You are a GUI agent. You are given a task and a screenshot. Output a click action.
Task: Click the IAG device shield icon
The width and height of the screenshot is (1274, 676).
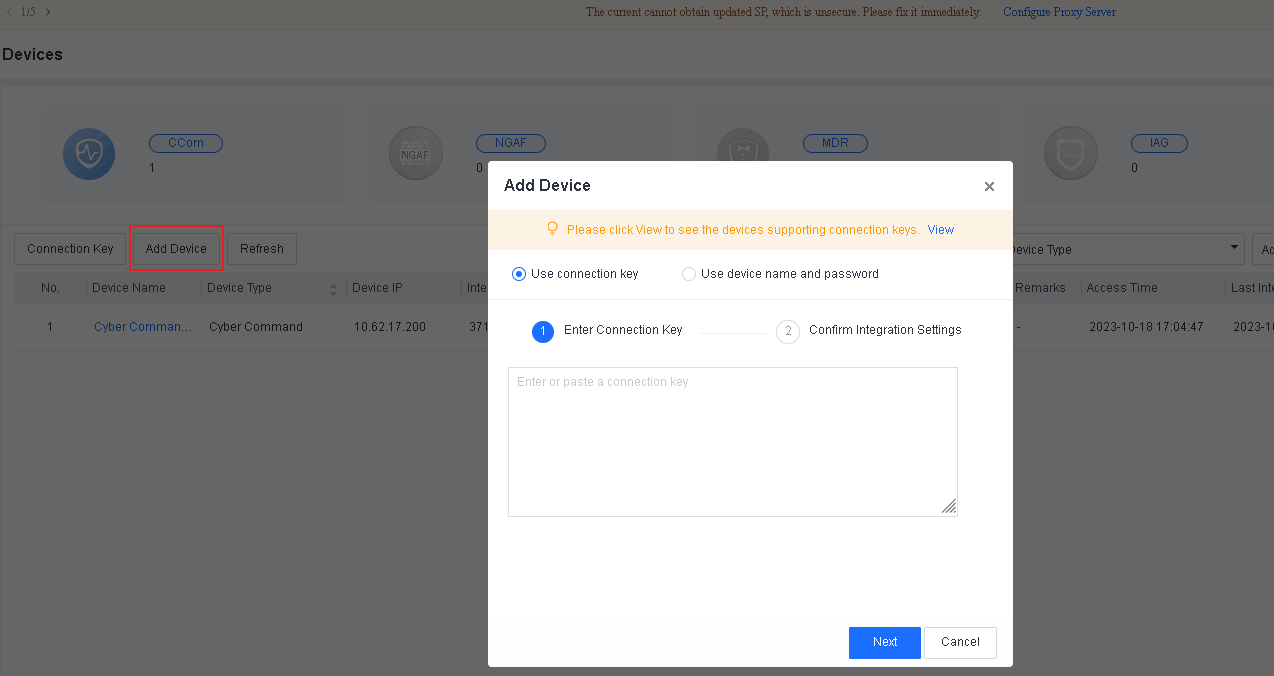pyautogui.click(x=1069, y=155)
